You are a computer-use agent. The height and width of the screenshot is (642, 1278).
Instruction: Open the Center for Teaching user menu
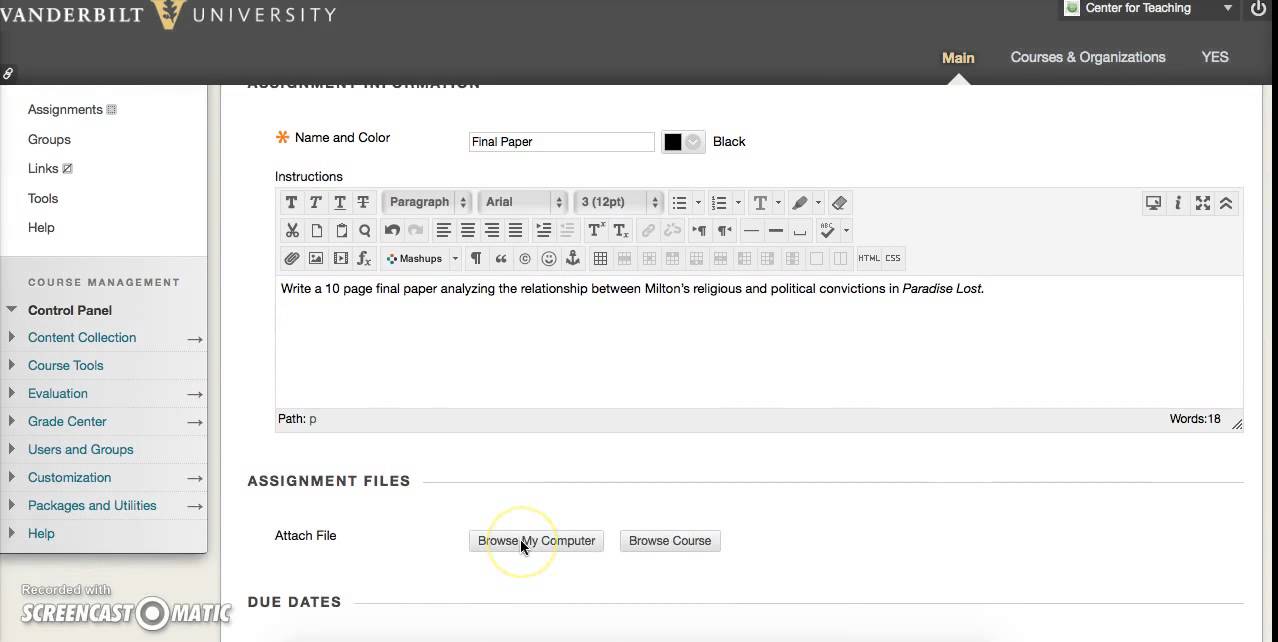(1149, 8)
